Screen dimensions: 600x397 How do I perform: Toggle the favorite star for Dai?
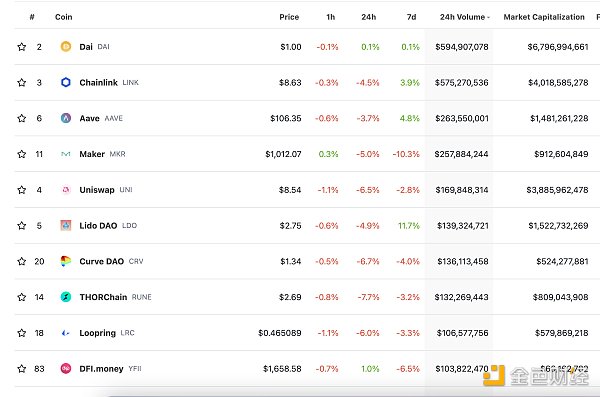point(22,47)
